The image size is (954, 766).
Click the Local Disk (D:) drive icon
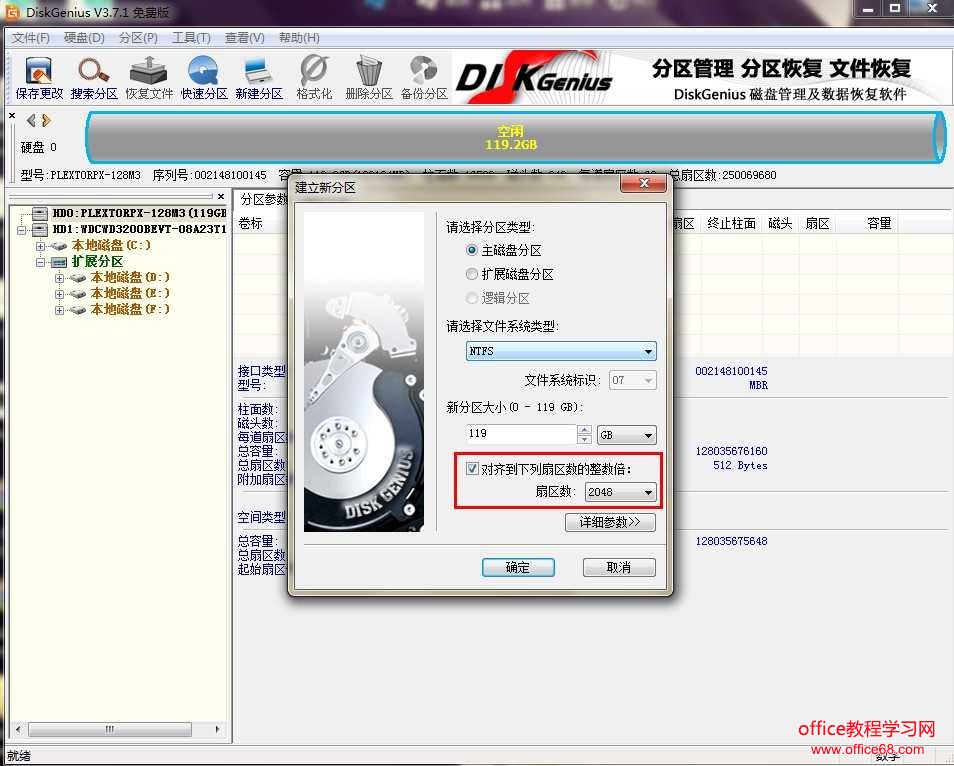click(78, 278)
